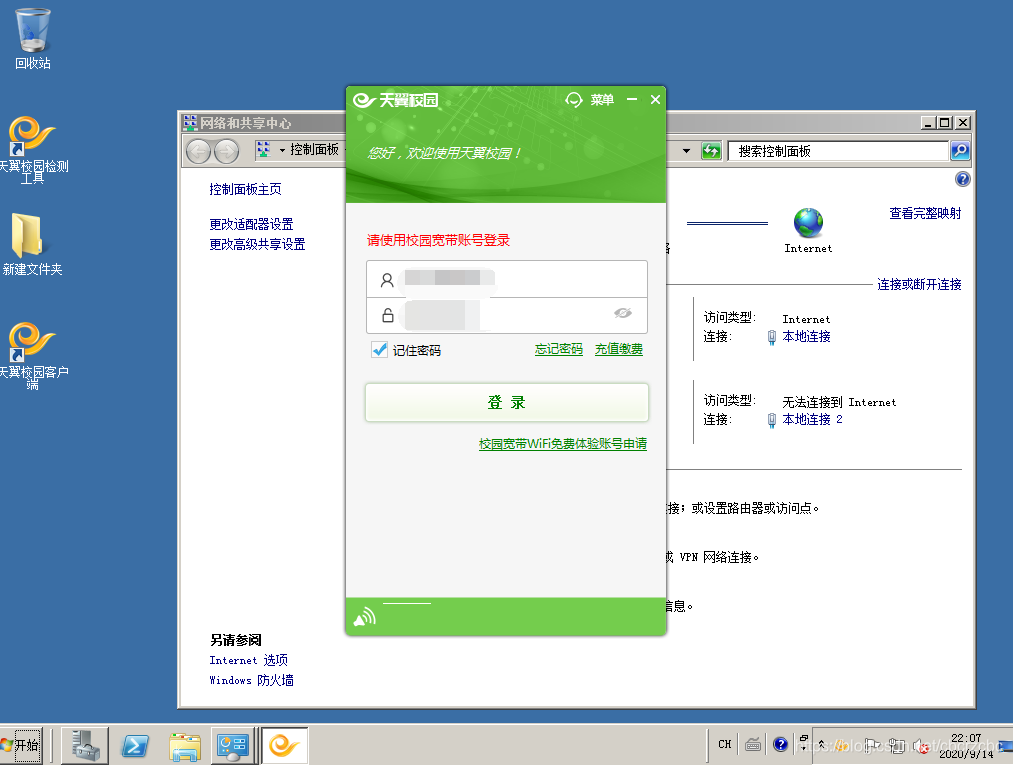Click muted volume tray icon
This screenshot has width=1013, height=765.
[x=922, y=747]
